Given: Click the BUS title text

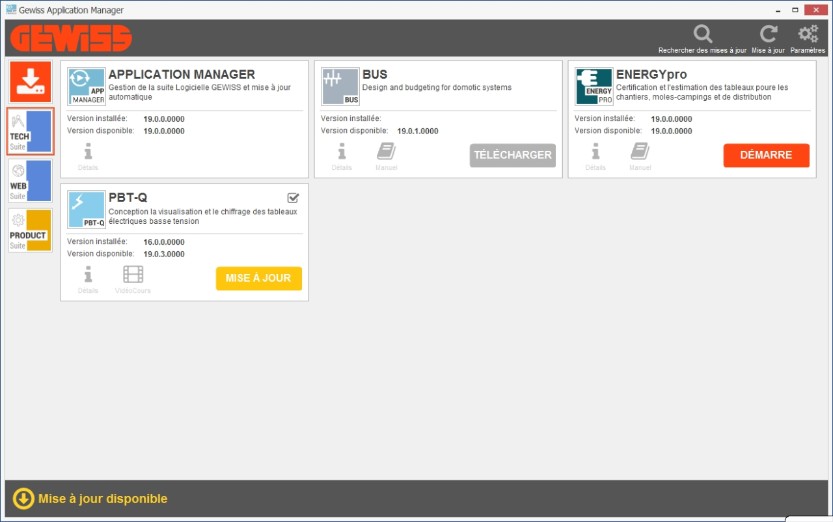Looking at the screenshot, I should pyautogui.click(x=375, y=74).
